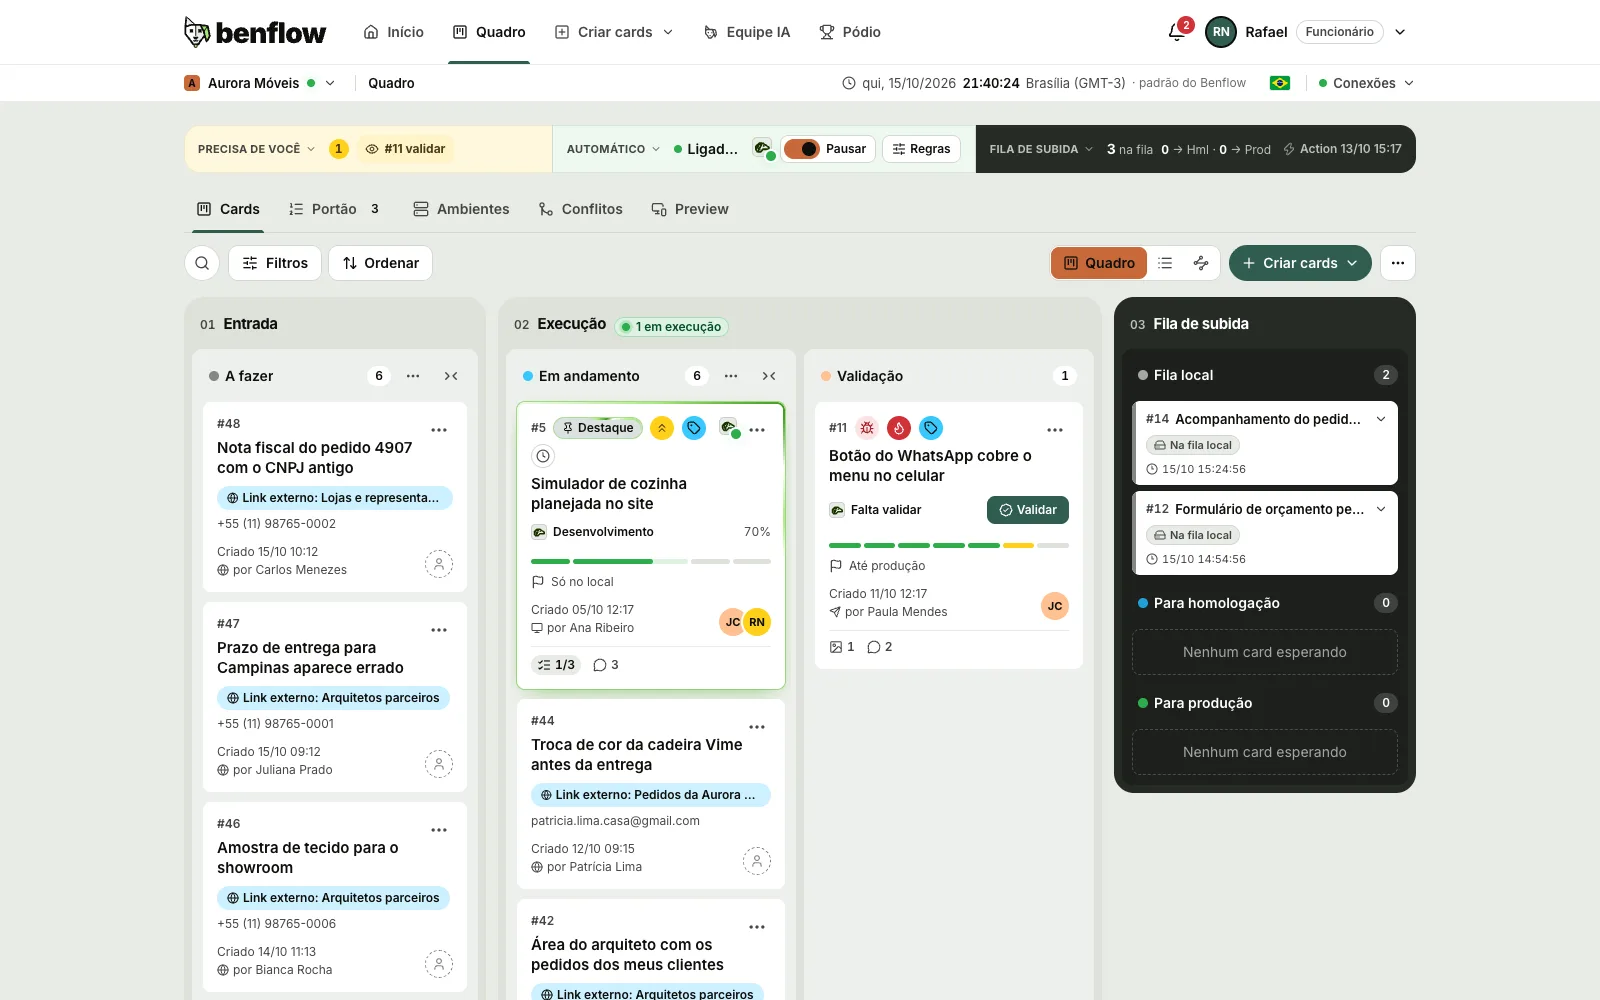
Task: Open the Criar cards nav dropdown
Action: (x=614, y=32)
